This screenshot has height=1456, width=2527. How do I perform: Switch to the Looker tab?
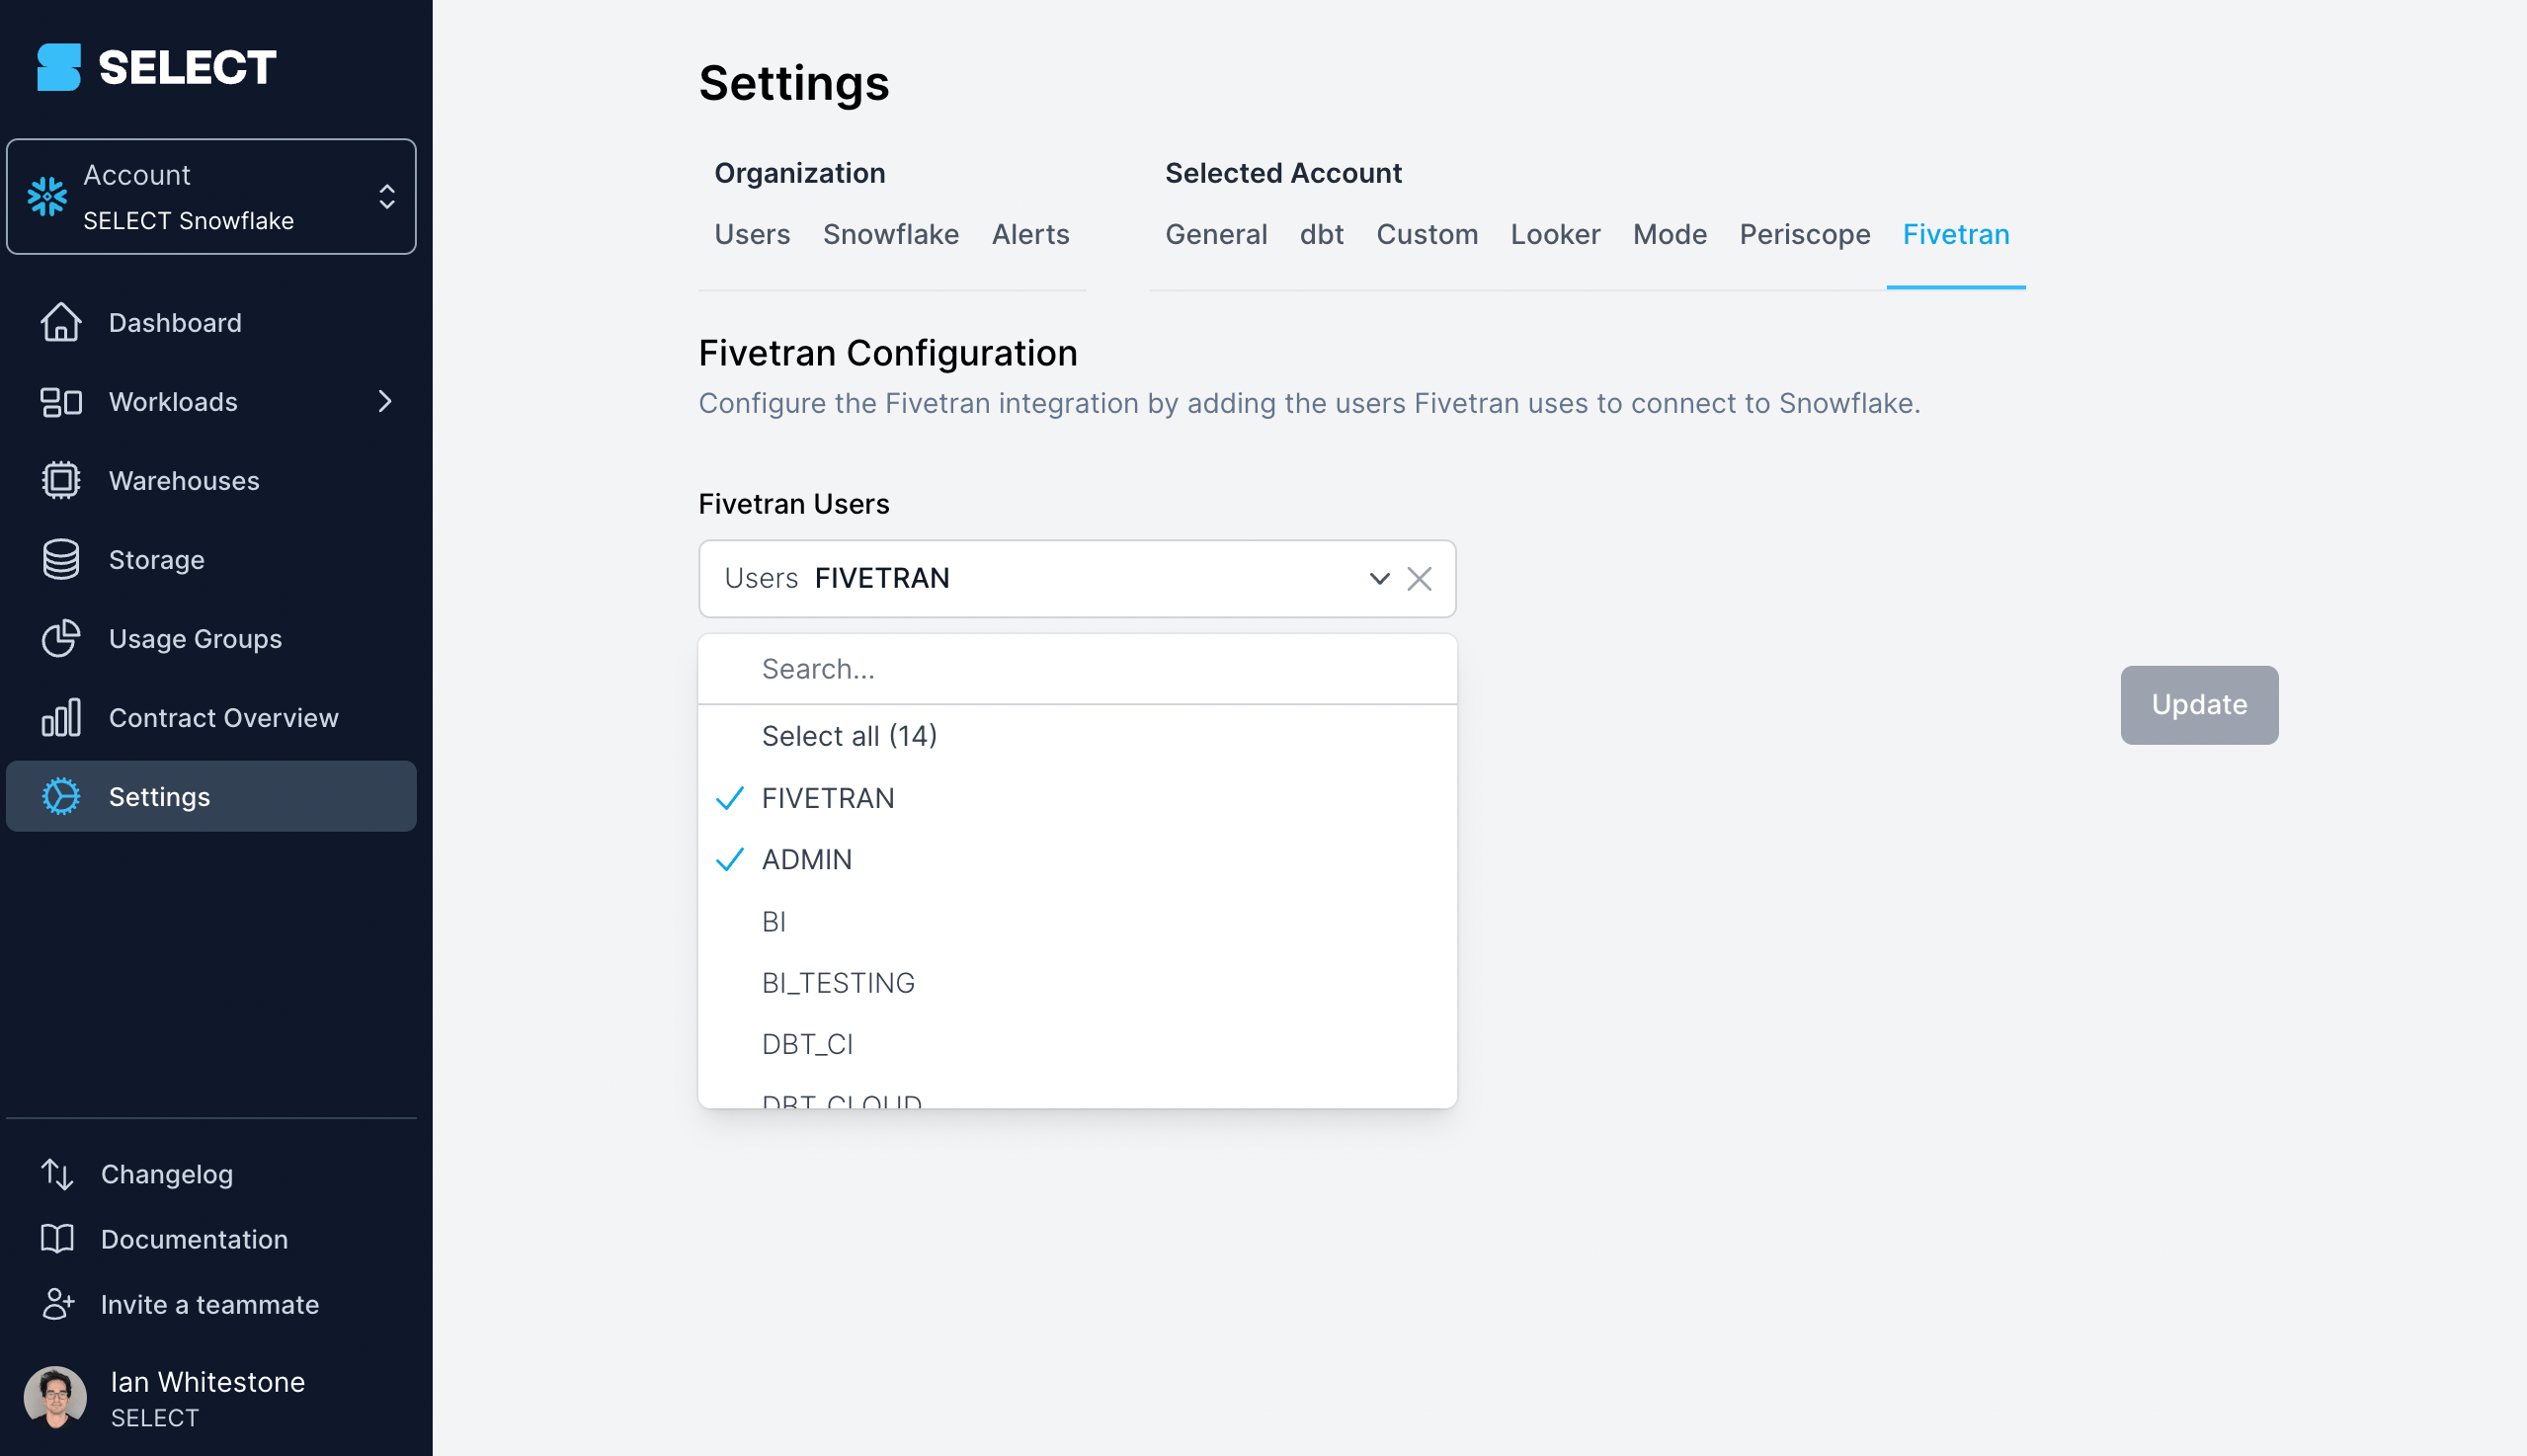[1555, 234]
